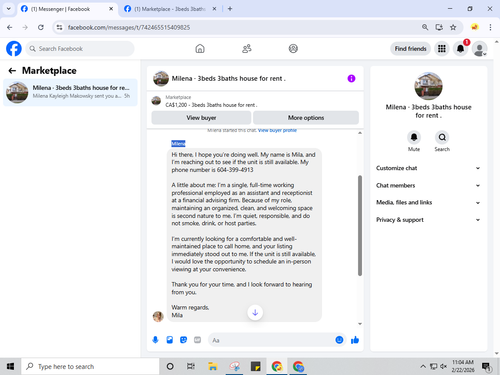Open the tab search dropdown arrow
Screen dimensions: 500x375
[9, 9]
